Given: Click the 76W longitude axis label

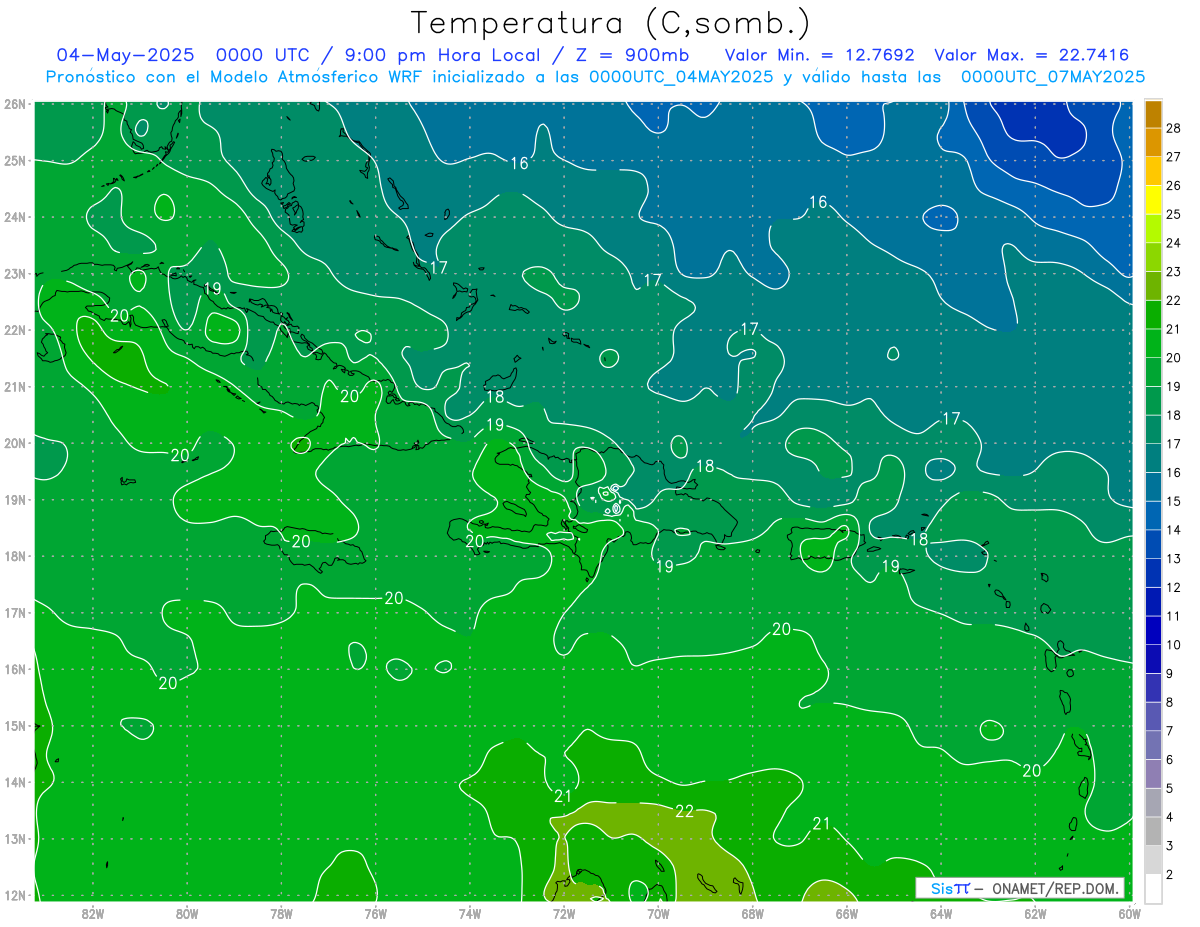Looking at the screenshot, I should tap(376, 913).
